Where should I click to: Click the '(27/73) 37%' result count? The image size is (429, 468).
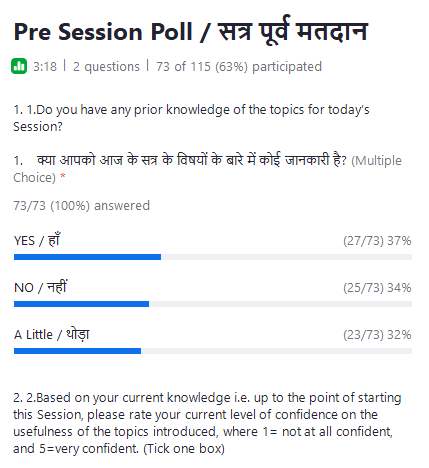(x=377, y=241)
